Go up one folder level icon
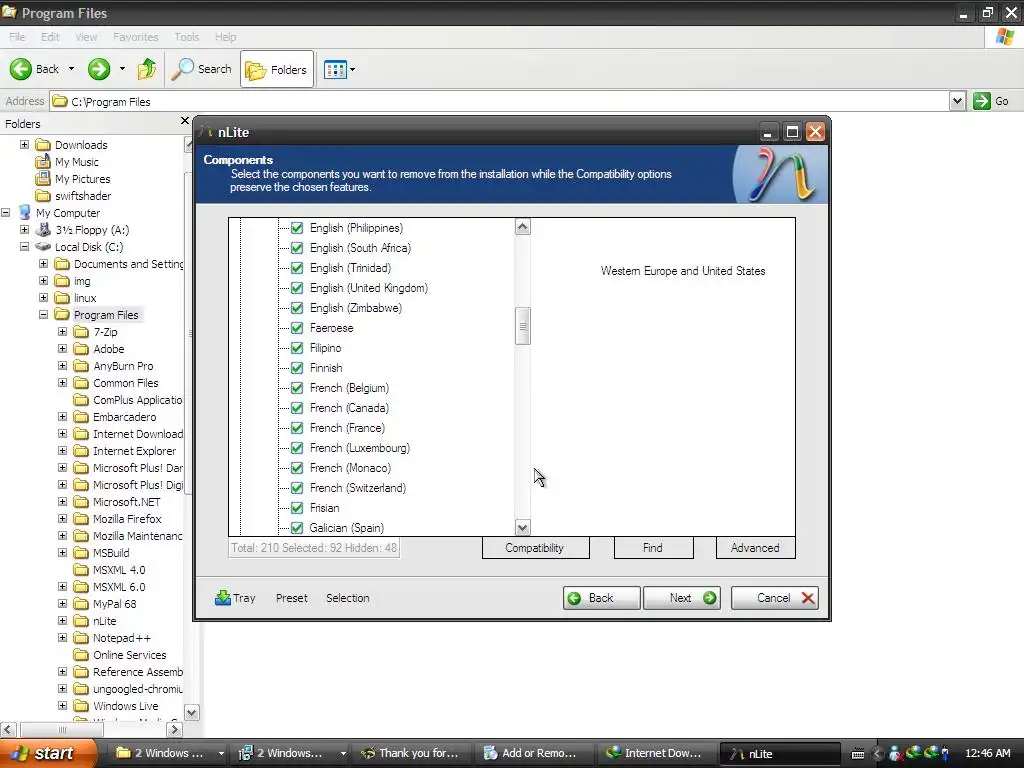 click(x=147, y=69)
